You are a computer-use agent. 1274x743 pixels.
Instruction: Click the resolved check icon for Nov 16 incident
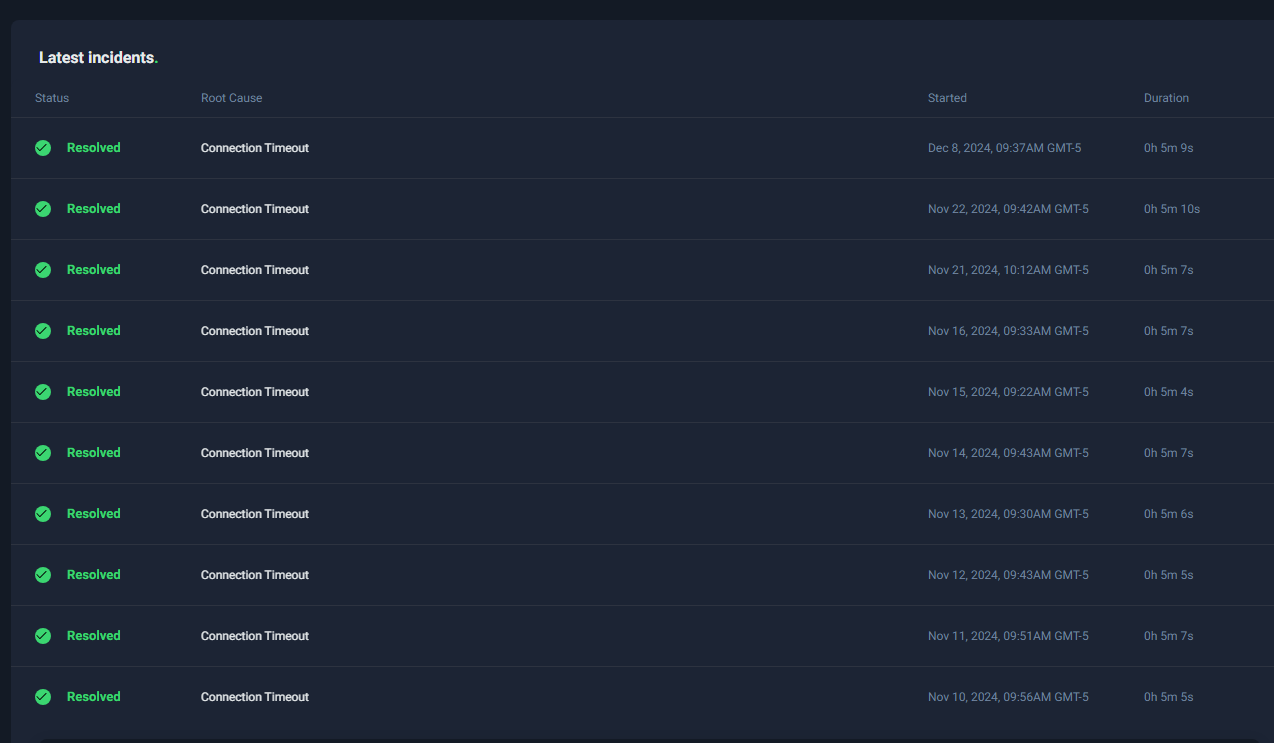(x=43, y=331)
